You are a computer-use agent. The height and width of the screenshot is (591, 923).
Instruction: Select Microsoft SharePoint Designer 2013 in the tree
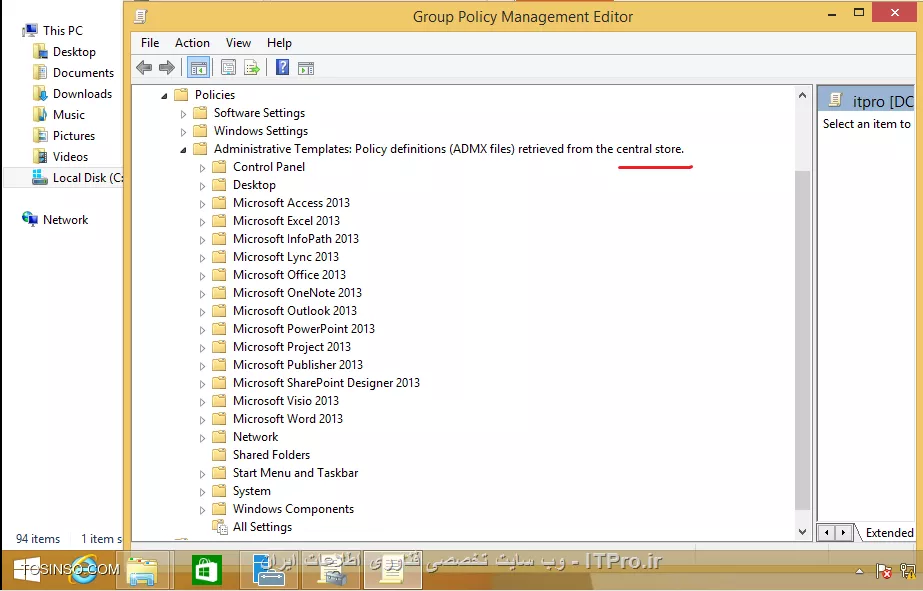click(326, 383)
